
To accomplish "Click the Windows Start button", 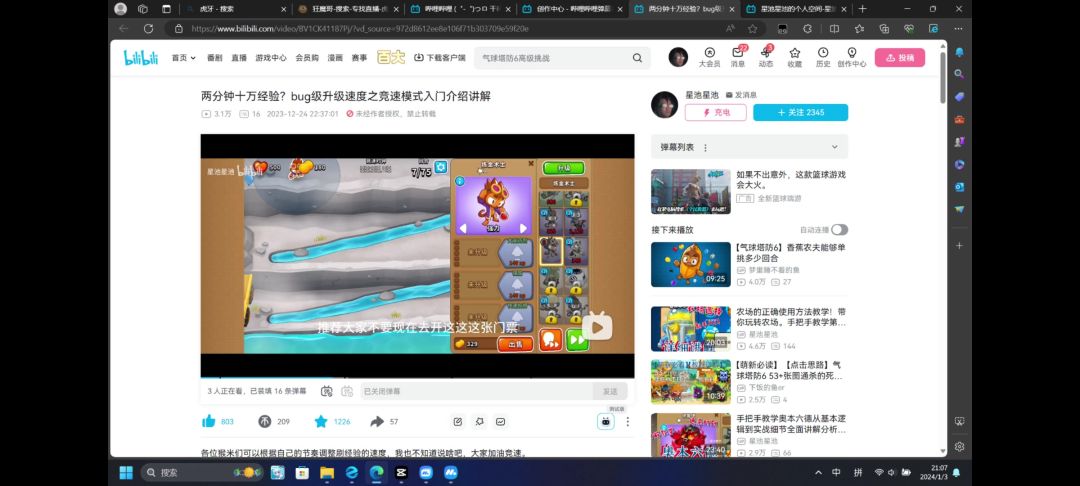I will [x=126, y=473].
